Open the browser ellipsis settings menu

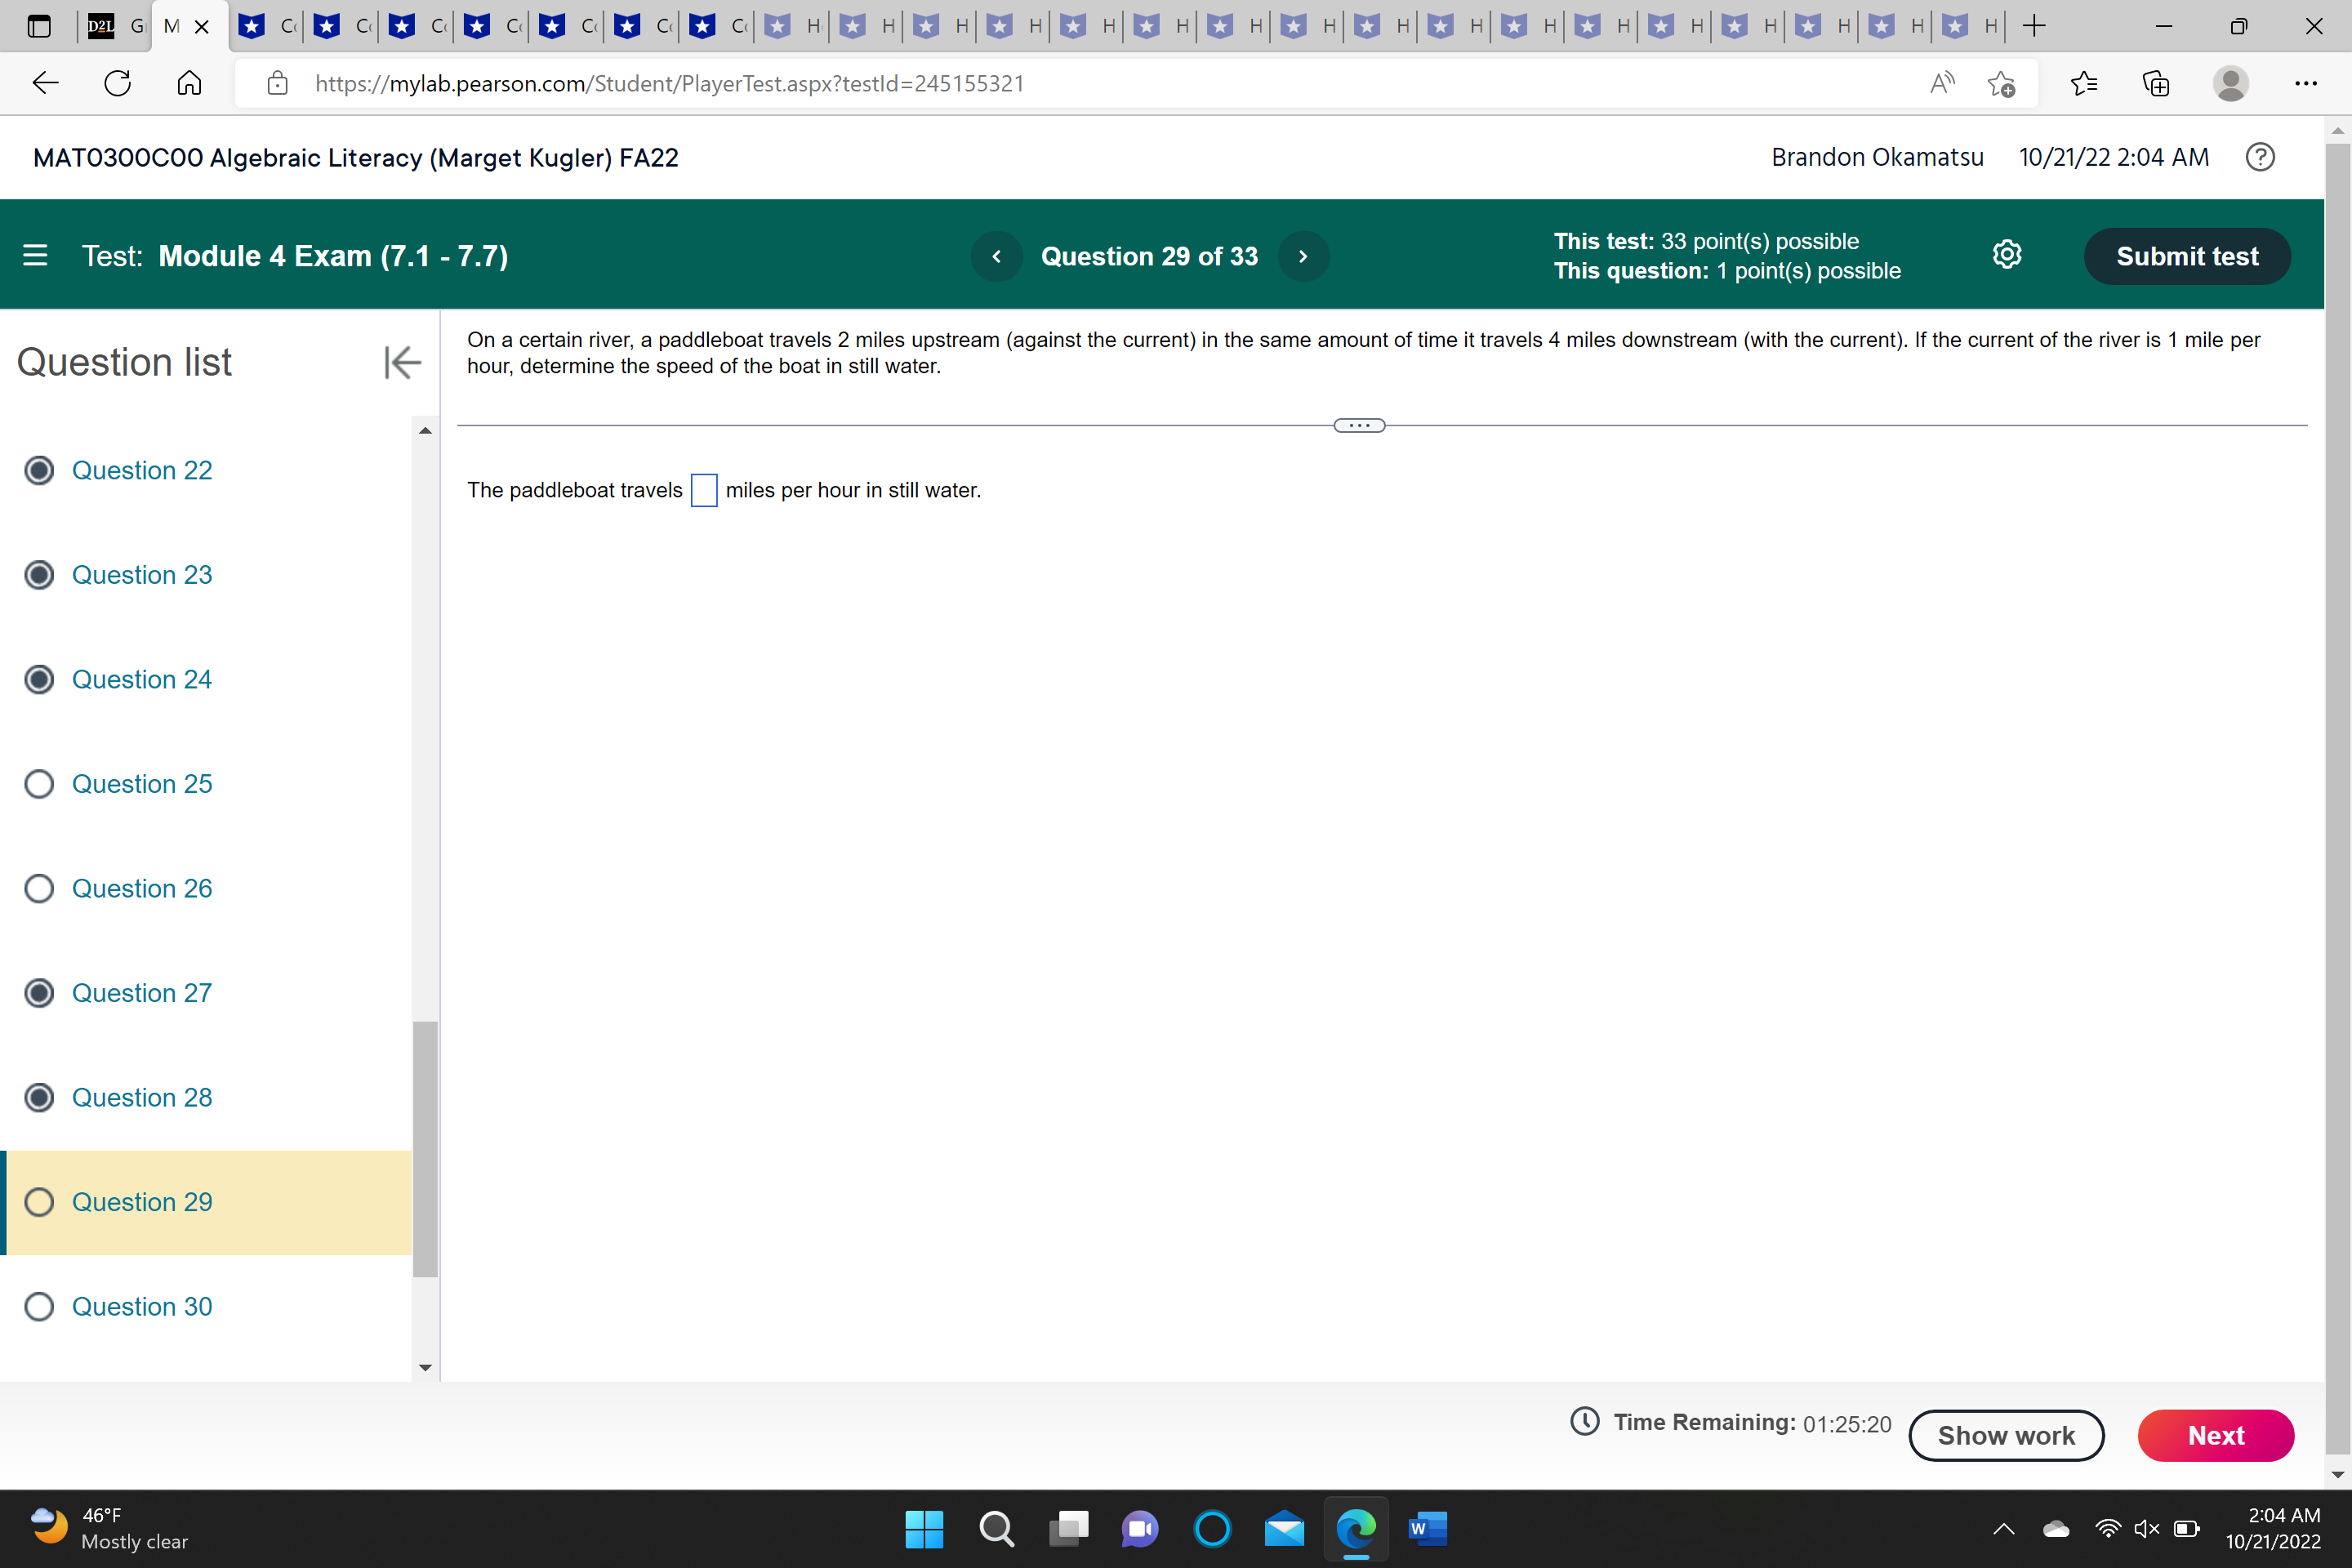2306,83
